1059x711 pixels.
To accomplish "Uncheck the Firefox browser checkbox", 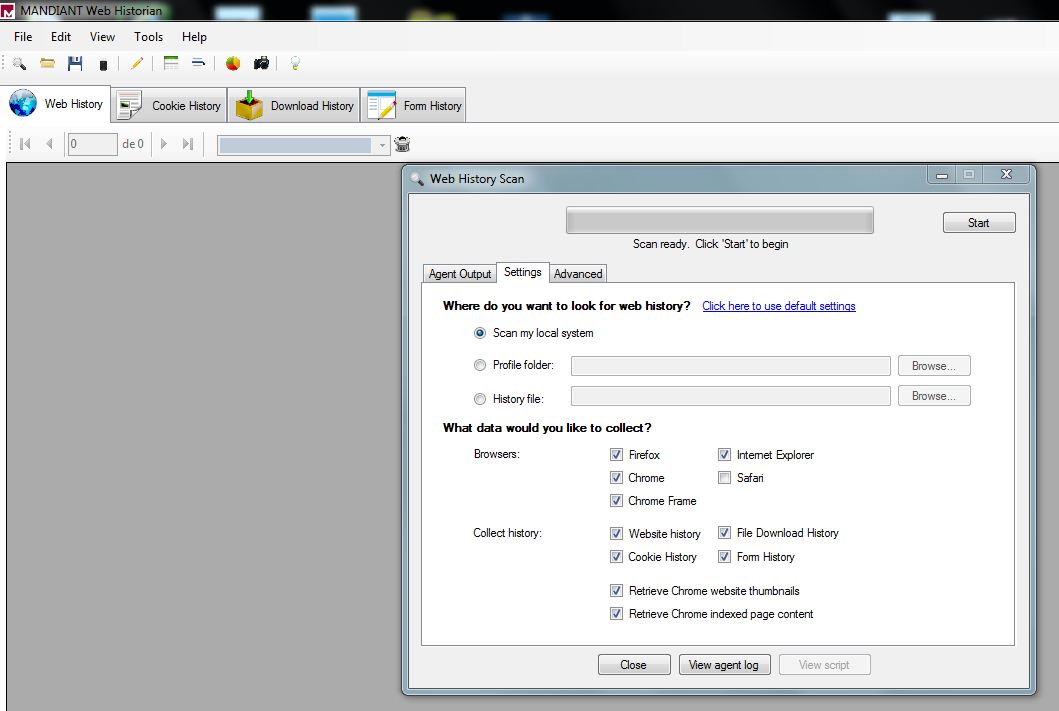I will pos(616,454).
